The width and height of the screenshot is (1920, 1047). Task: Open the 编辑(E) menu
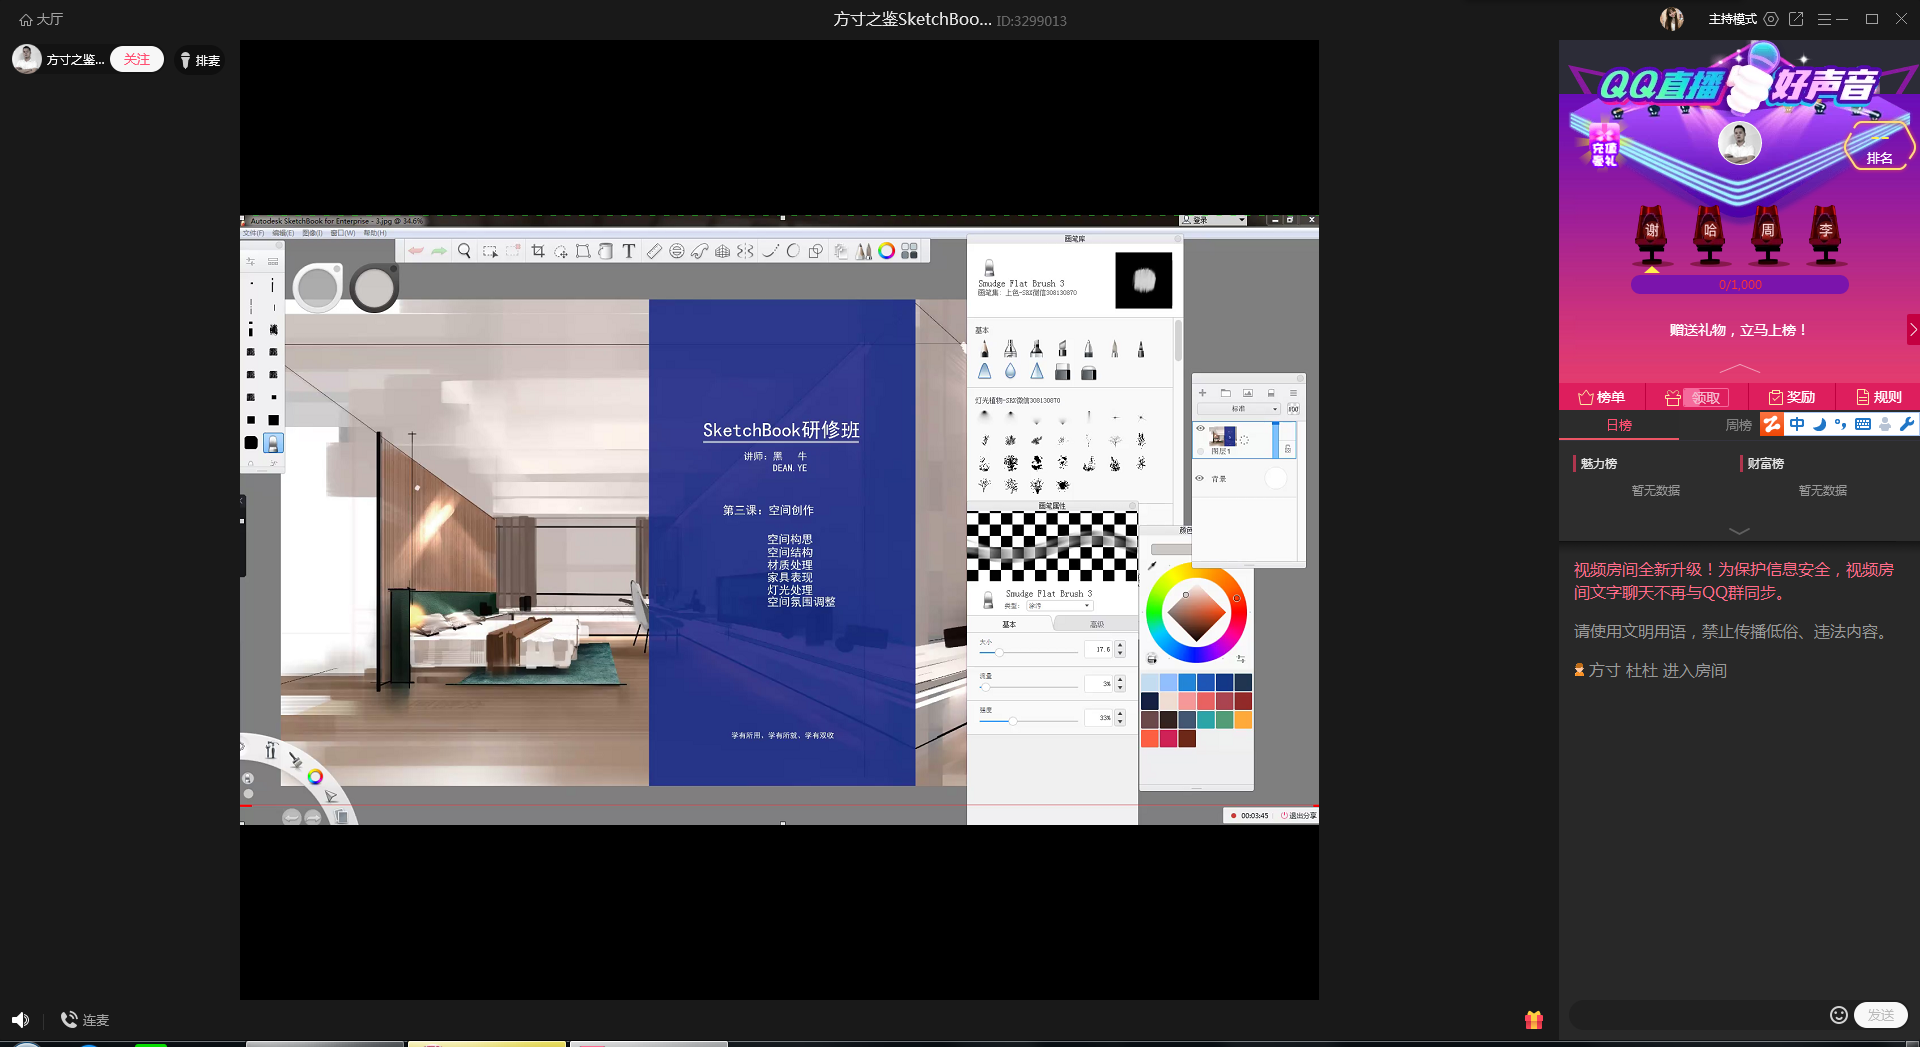[284, 233]
